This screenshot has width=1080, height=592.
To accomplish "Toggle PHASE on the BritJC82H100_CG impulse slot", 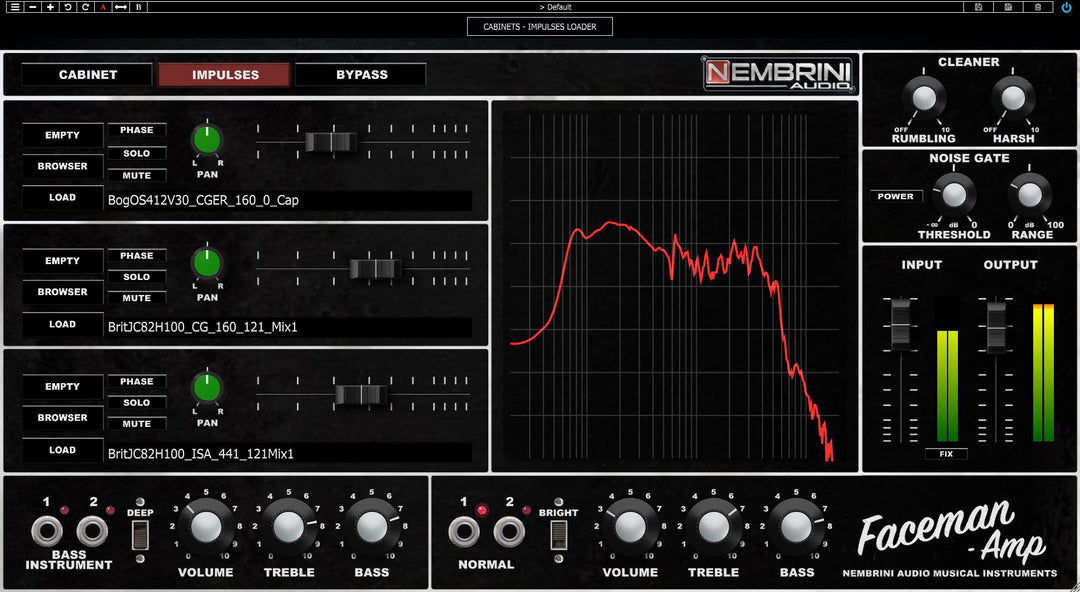I will (x=136, y=256).
